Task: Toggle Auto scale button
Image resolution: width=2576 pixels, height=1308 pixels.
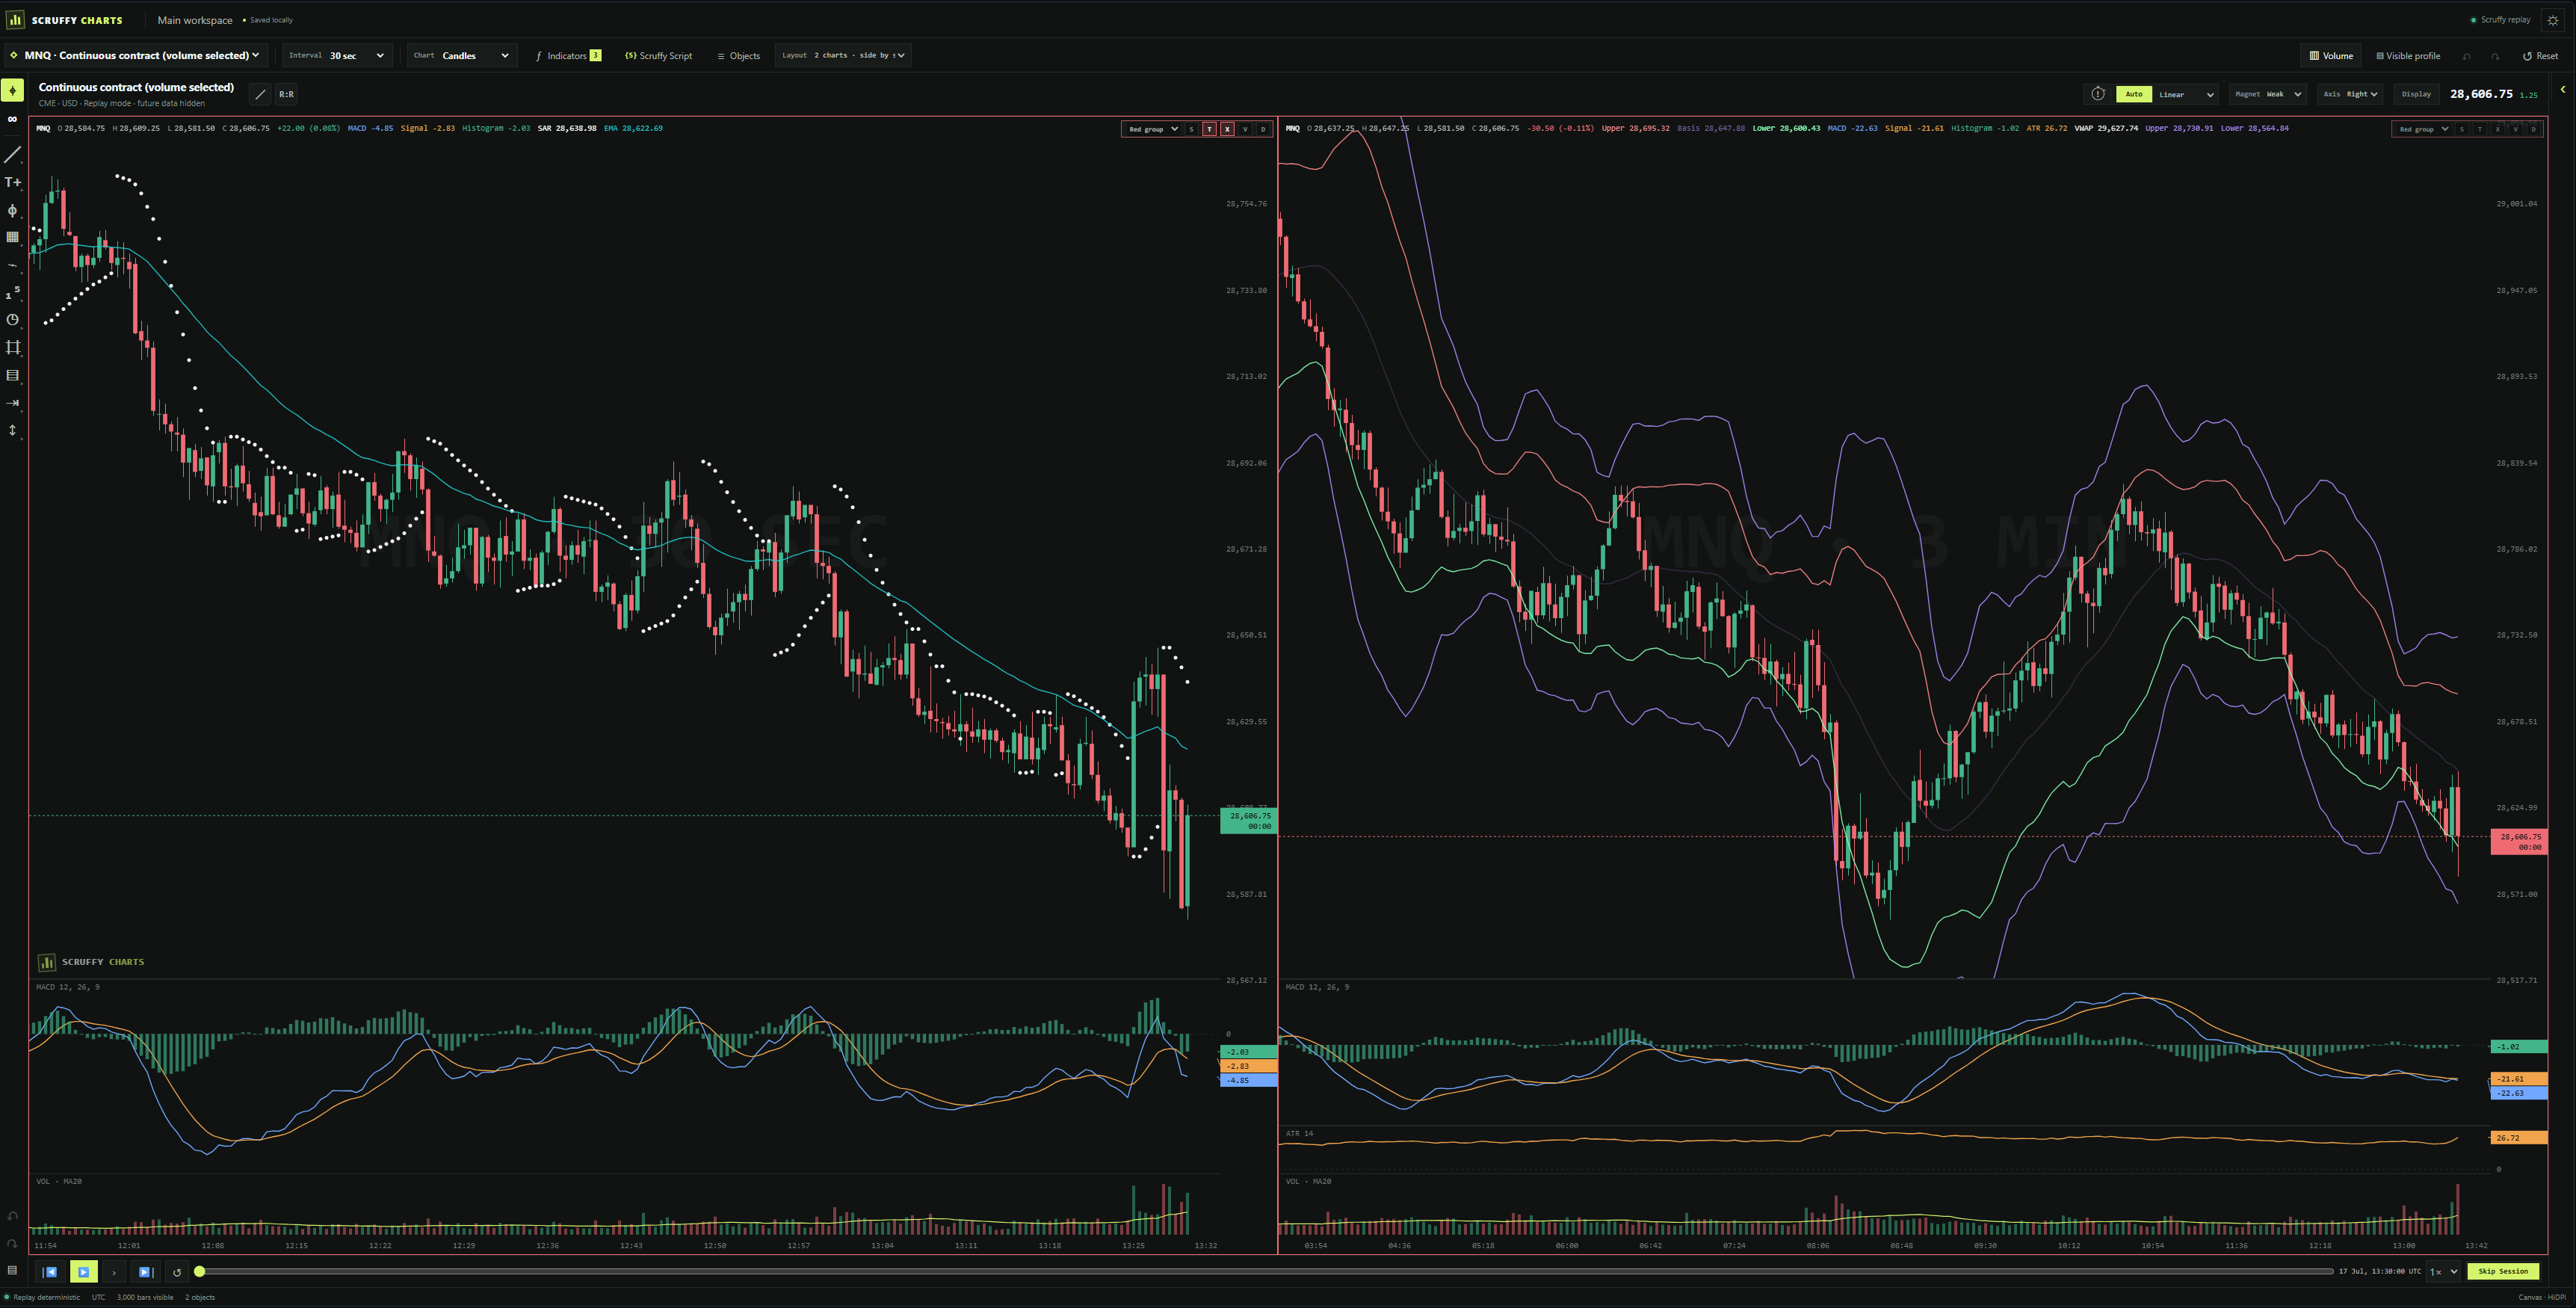Action: [2133, 94]
